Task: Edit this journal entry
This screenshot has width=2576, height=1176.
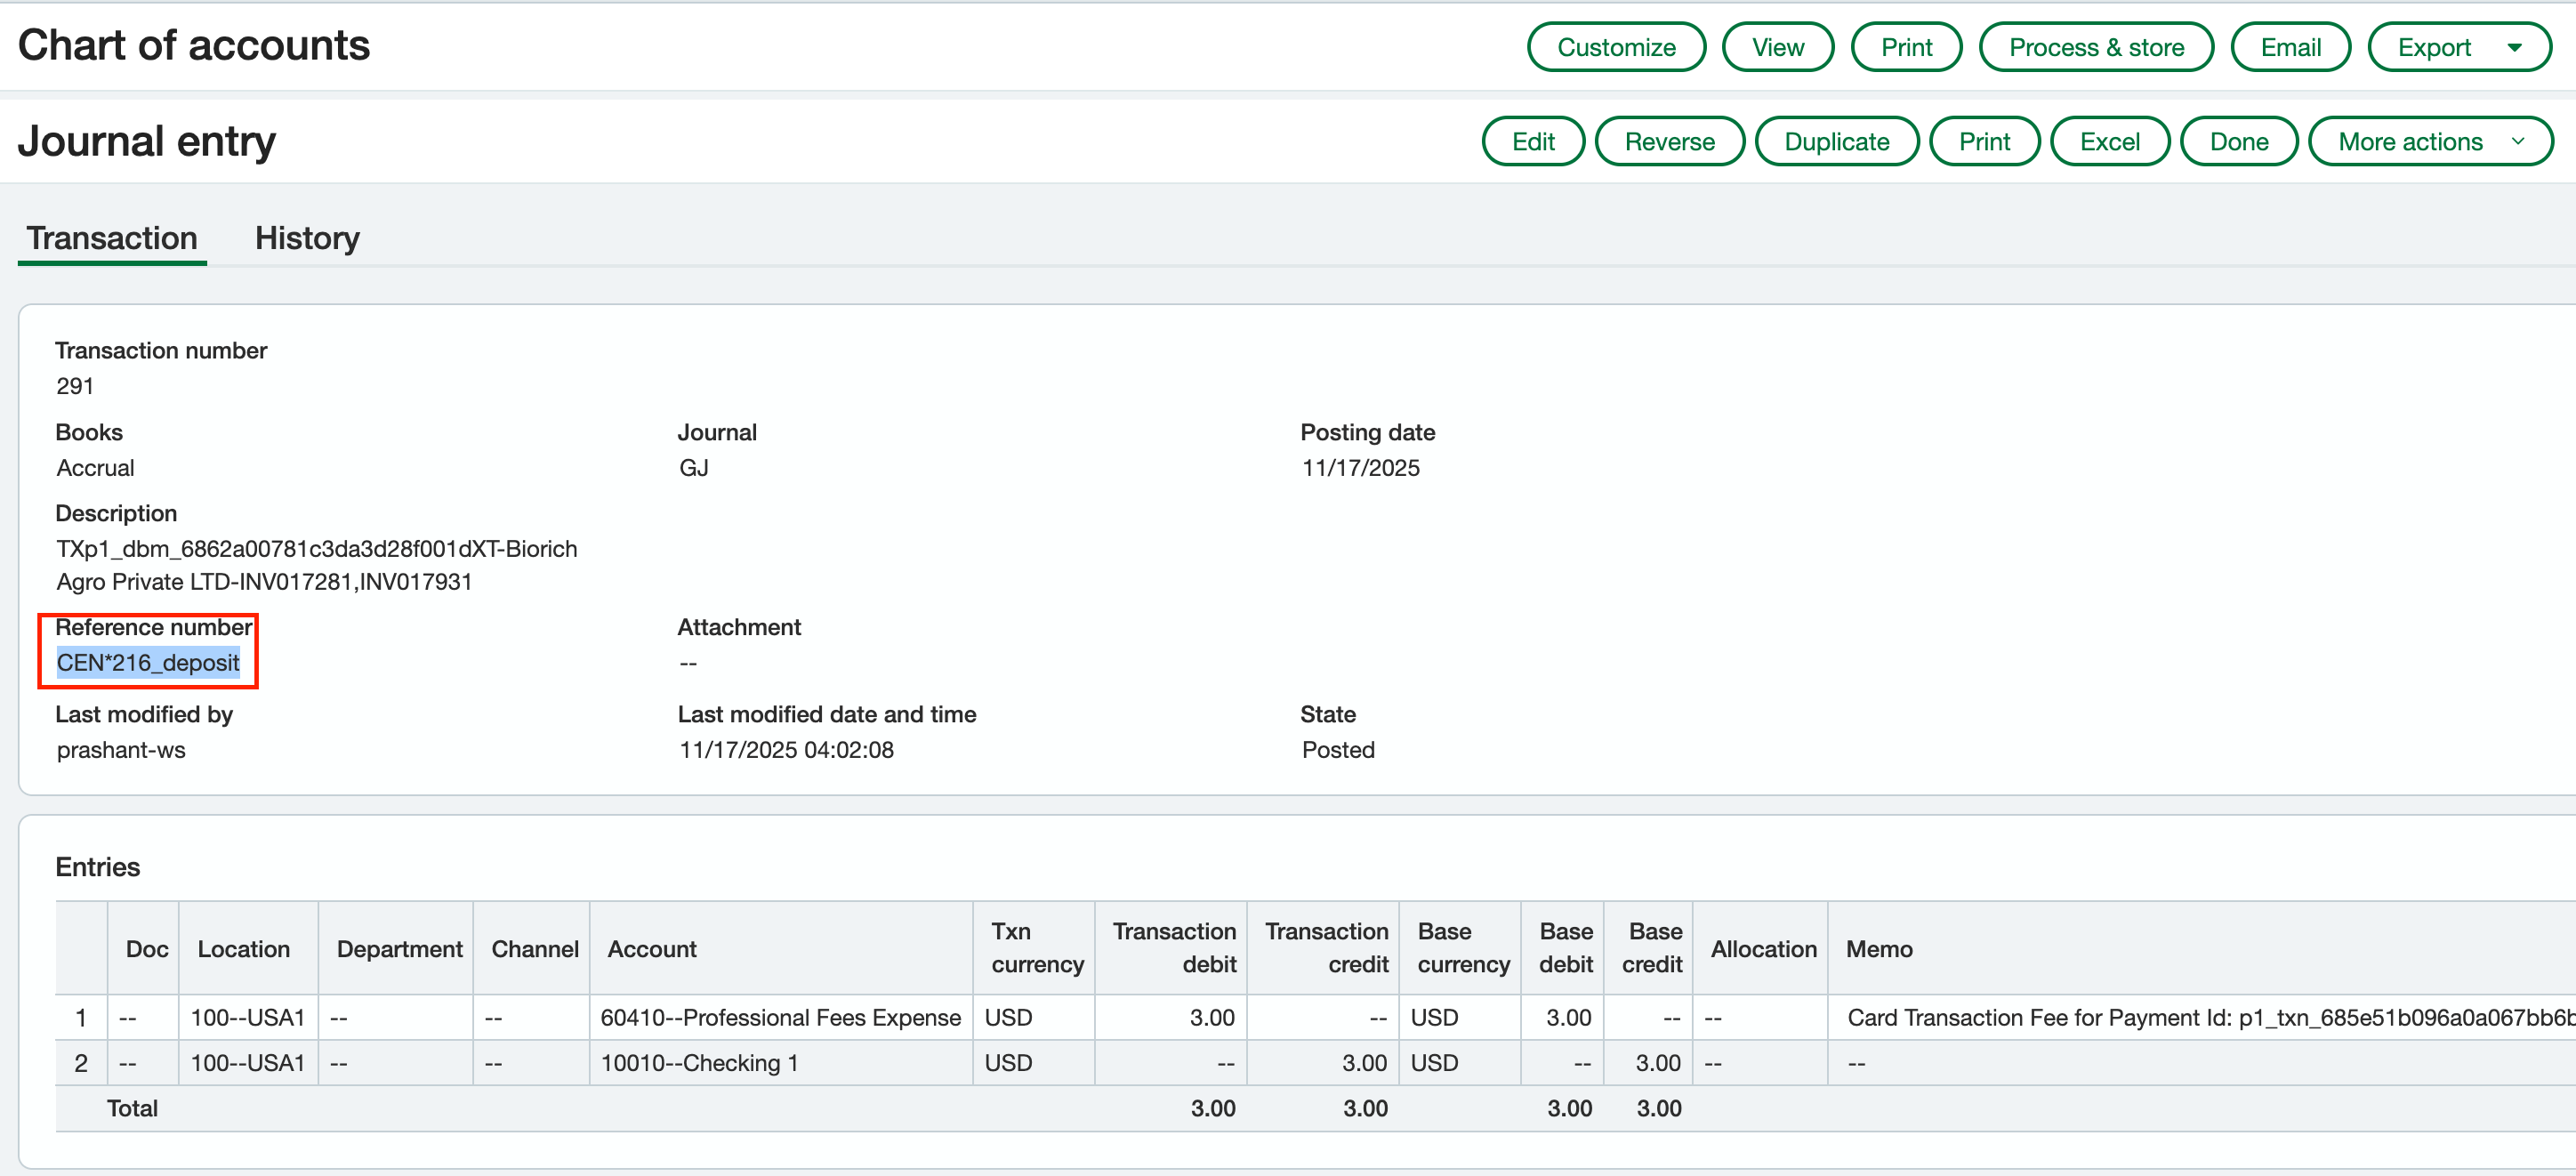Action: click(1532, 141)
